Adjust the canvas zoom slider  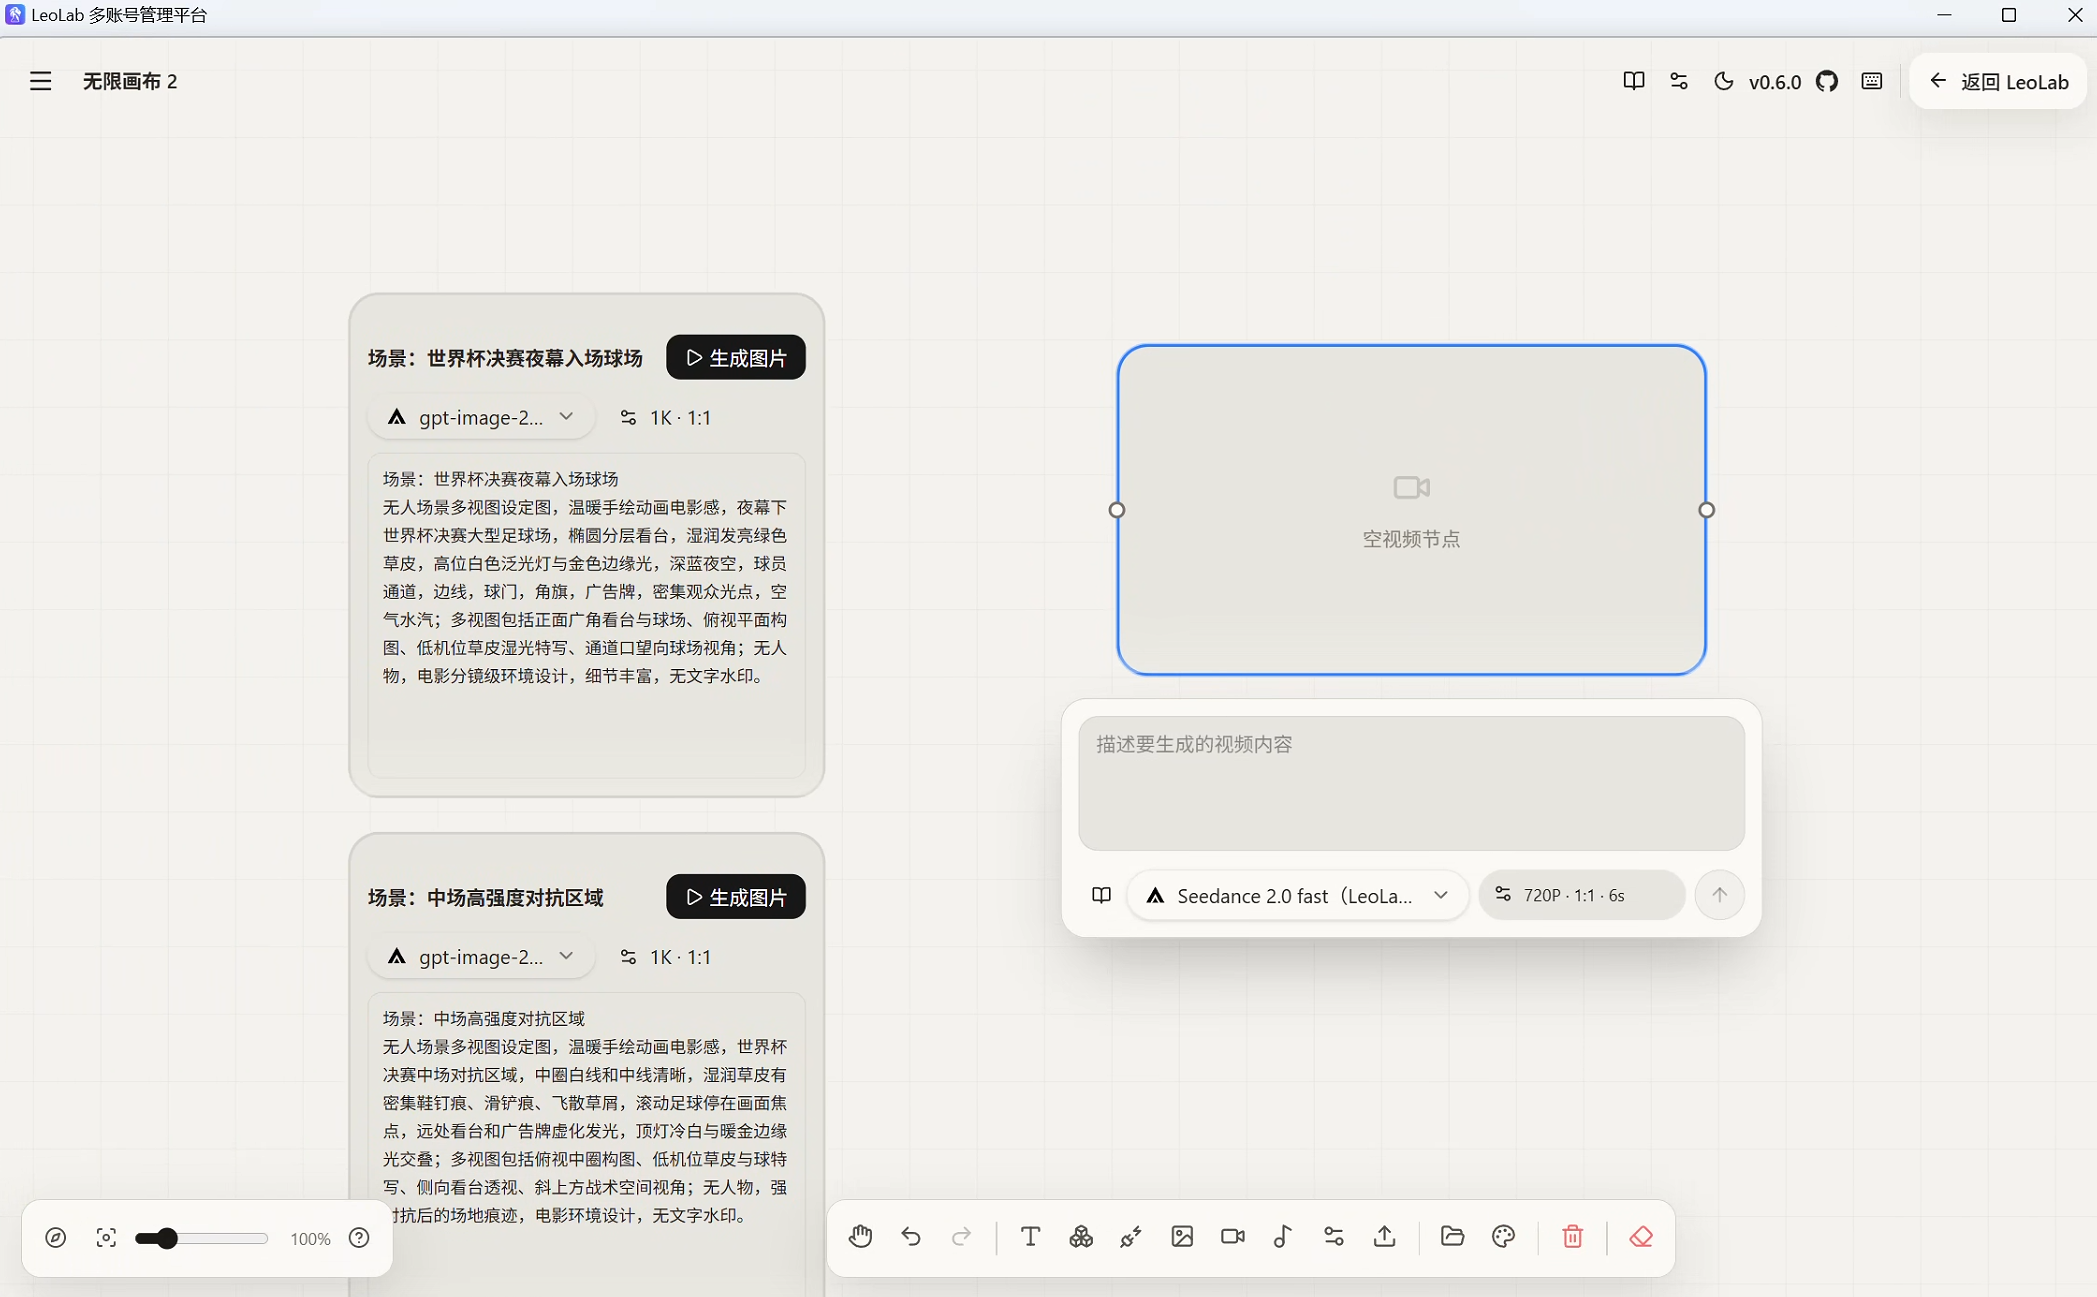(202, 1238)
